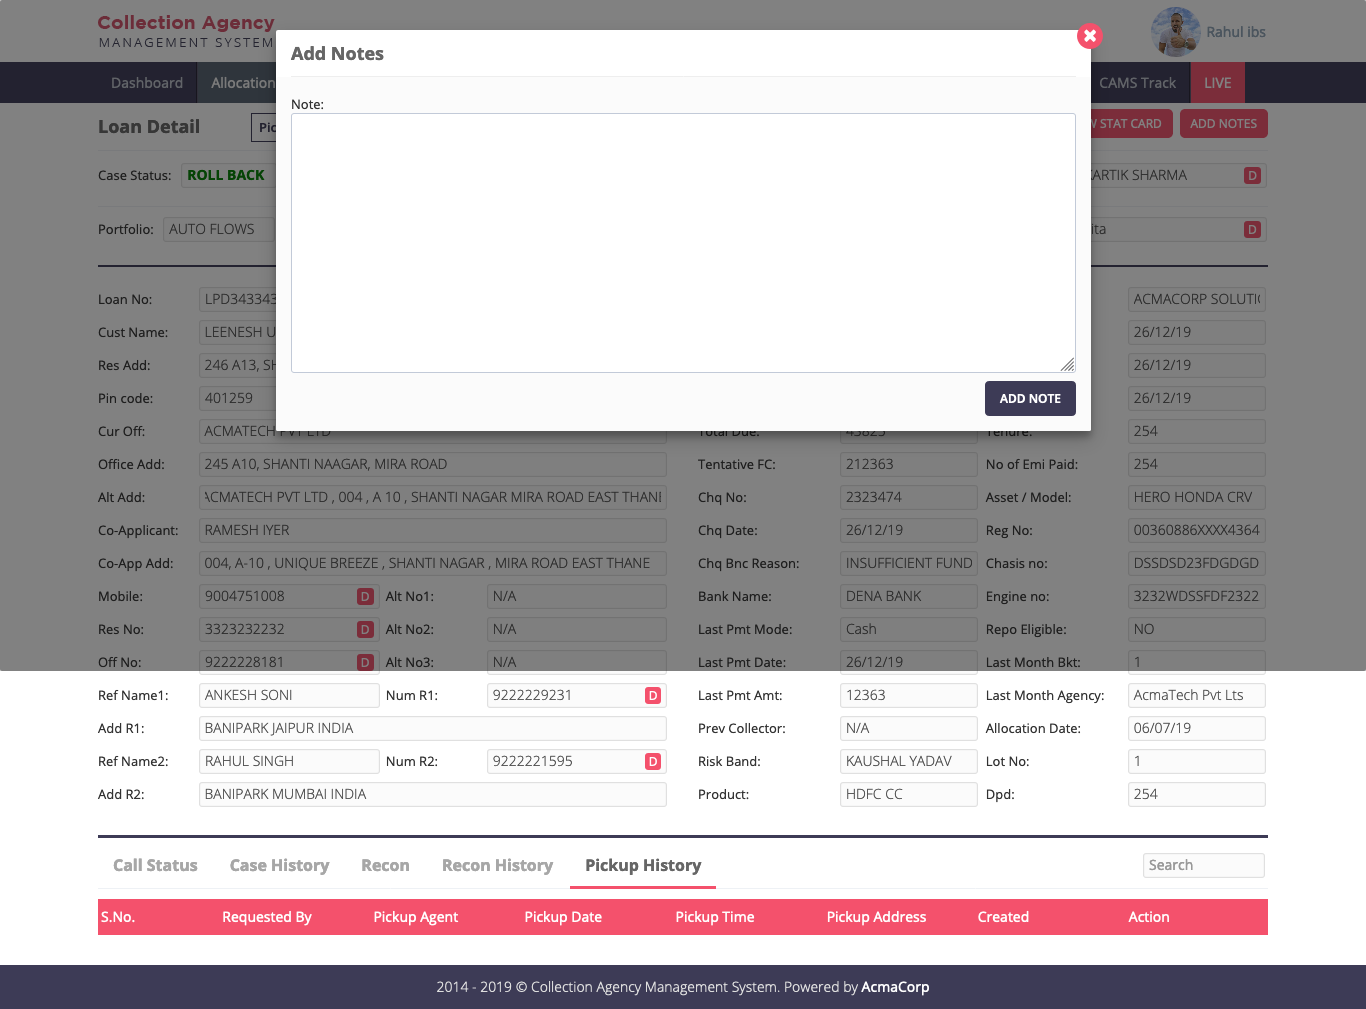
Task: Click the user profile avatar picture
Action: point(1175,32)
